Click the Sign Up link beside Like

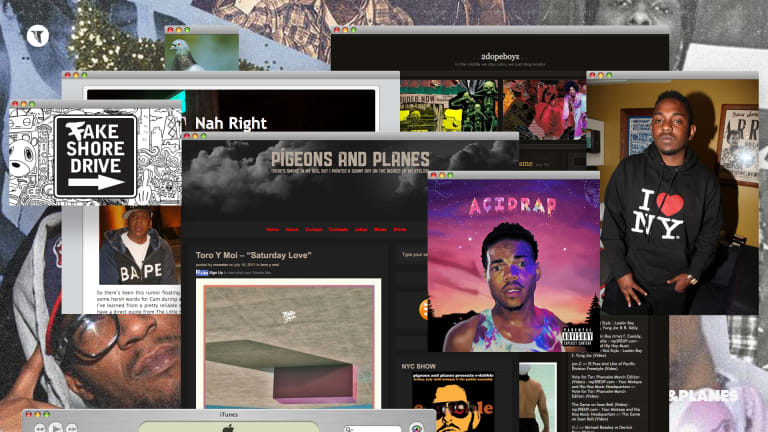click(216, 272)
